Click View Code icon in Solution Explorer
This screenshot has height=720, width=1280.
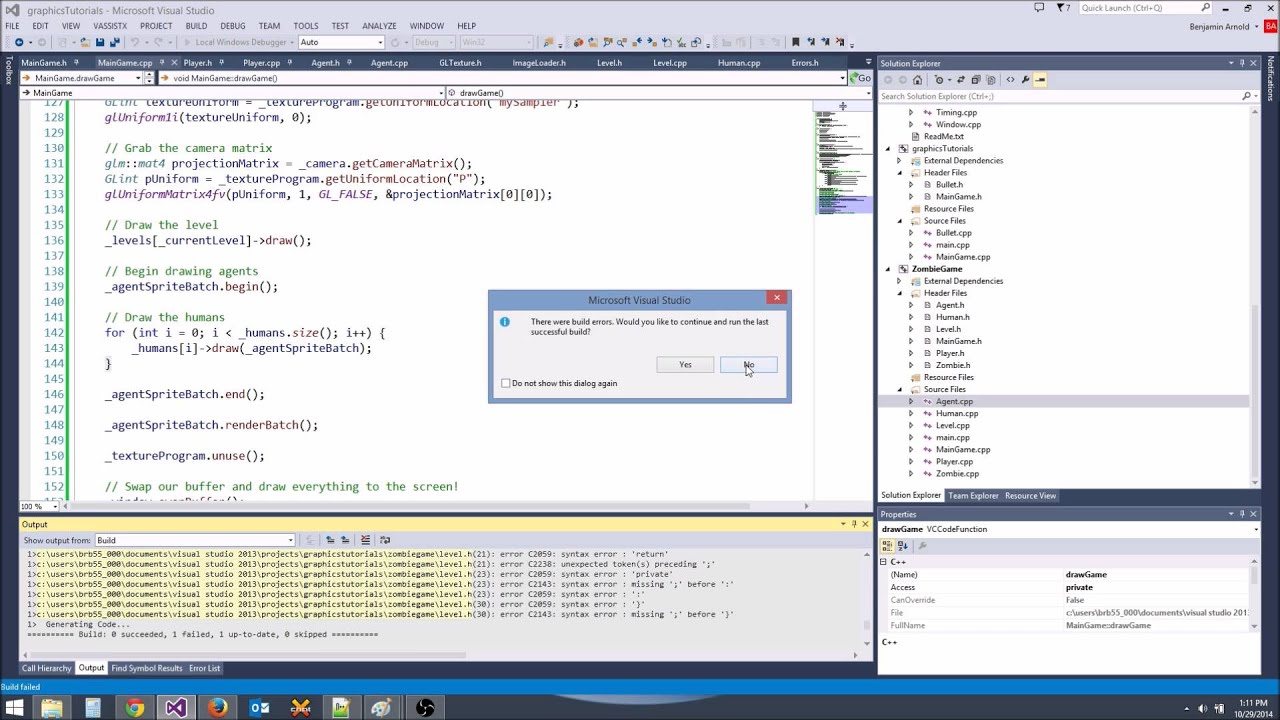(x=1011, y=80)
